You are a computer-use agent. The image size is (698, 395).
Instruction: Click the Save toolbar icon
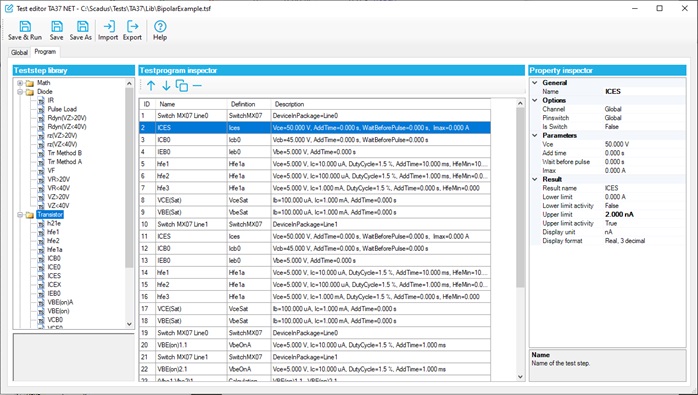point(57,30)
